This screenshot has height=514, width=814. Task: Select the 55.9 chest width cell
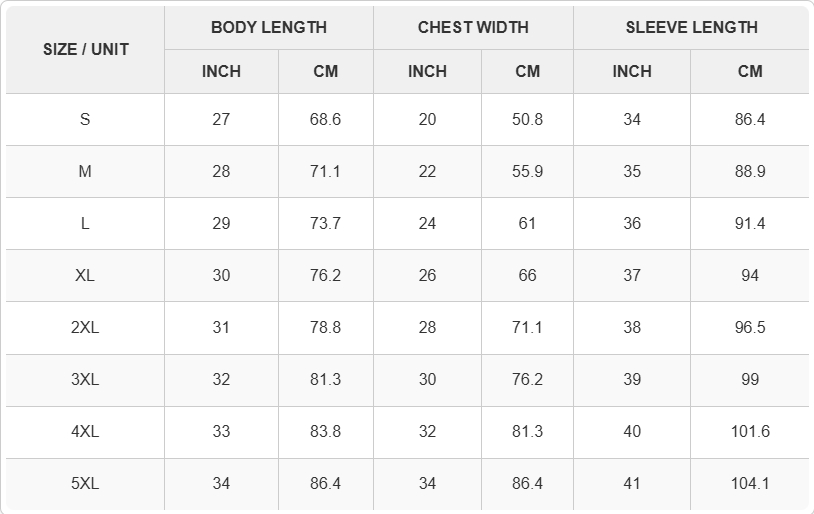coord(527,172)
